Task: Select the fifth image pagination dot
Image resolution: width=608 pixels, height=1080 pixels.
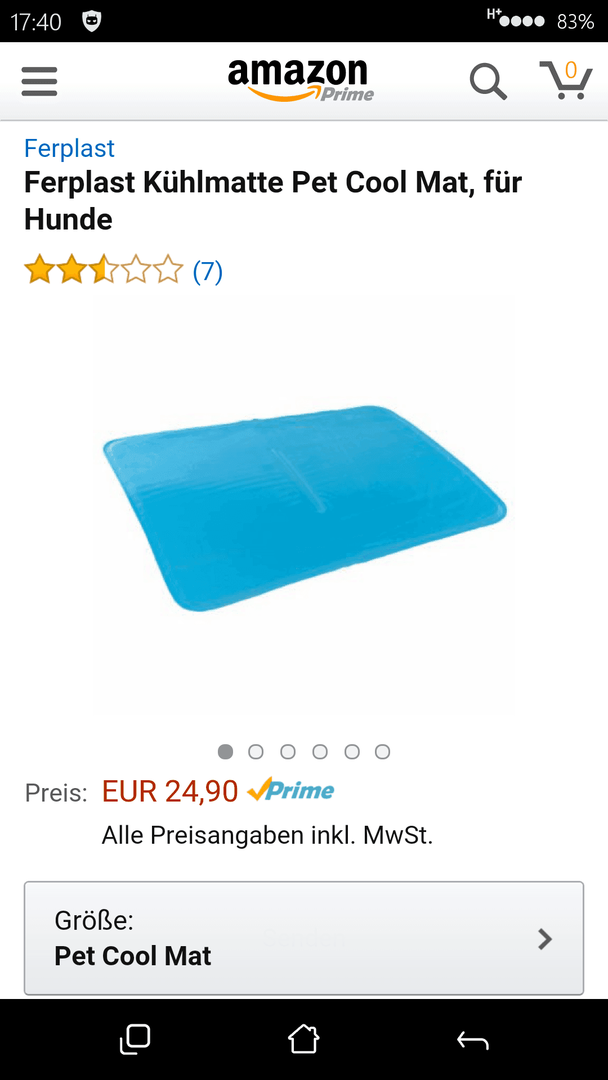Action: [352, 751]
